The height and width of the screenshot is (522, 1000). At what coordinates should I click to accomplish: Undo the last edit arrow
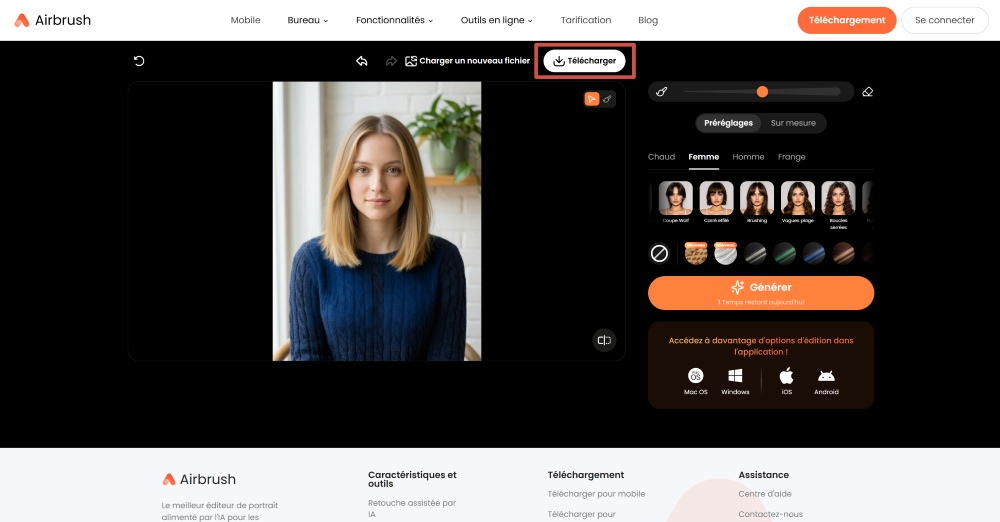click(362, 61)
